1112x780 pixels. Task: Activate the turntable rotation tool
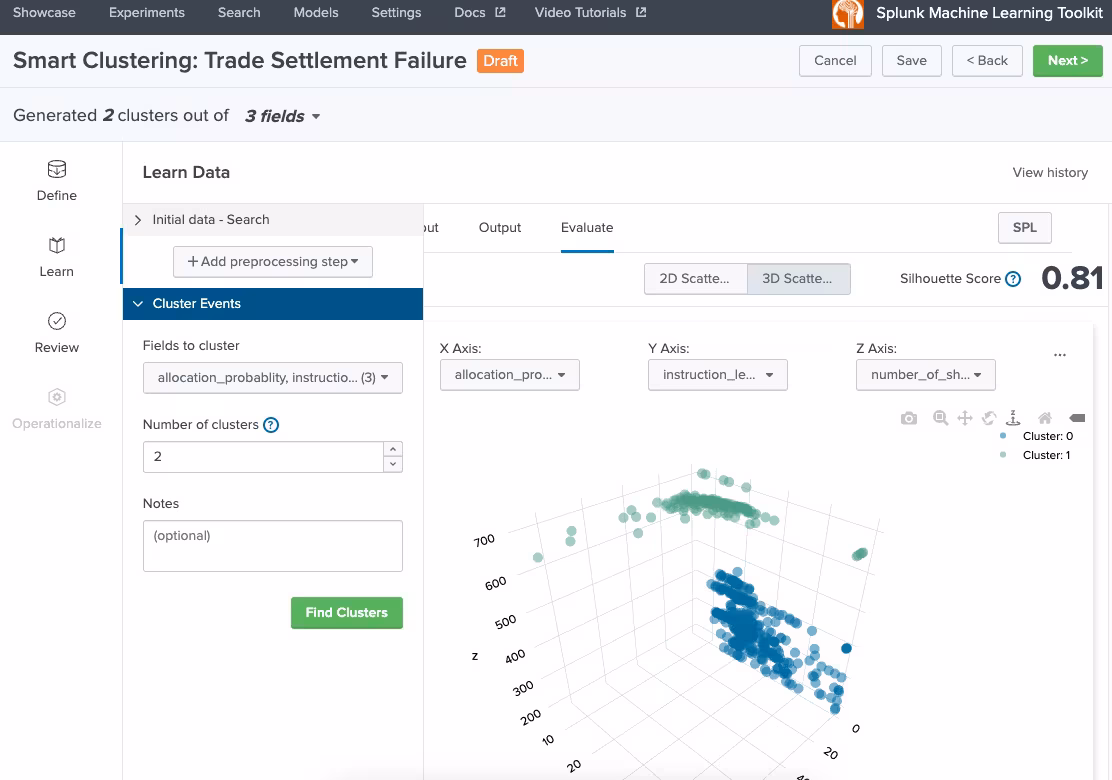(1013, 418)
